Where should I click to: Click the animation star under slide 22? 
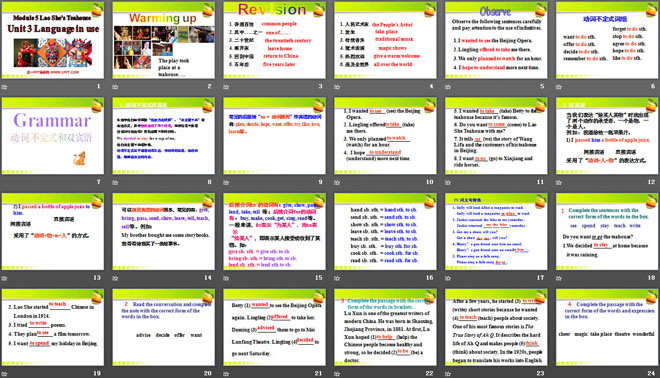(x=337, y=374)
